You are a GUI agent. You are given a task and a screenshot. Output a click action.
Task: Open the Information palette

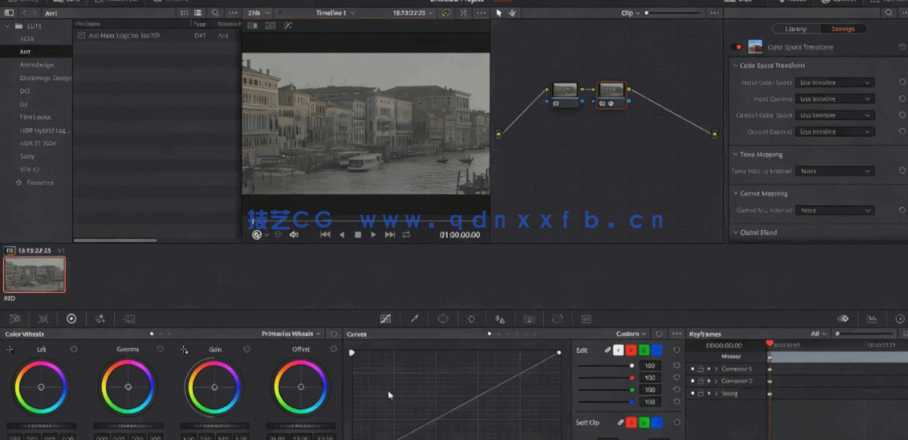(x=900, y=318)
